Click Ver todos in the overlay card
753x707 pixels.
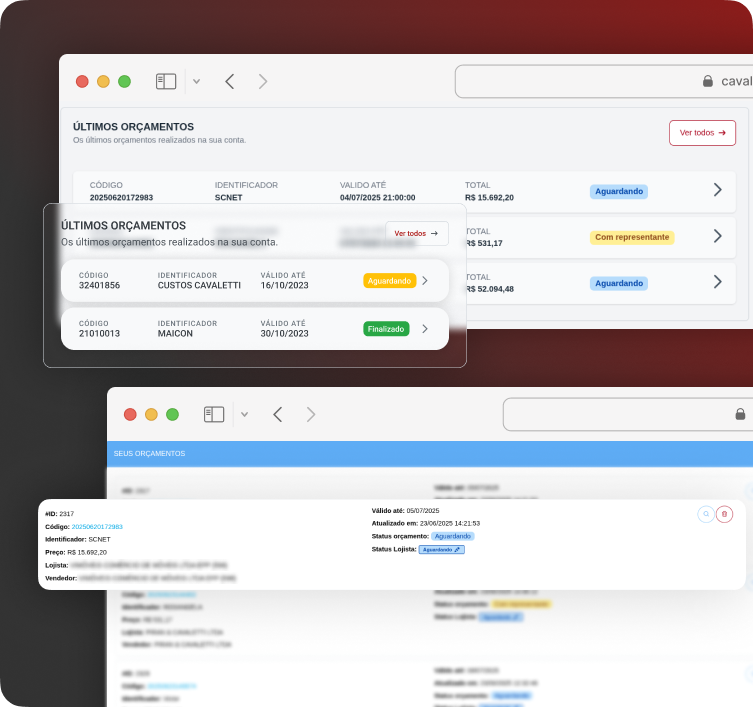(416, 234)
